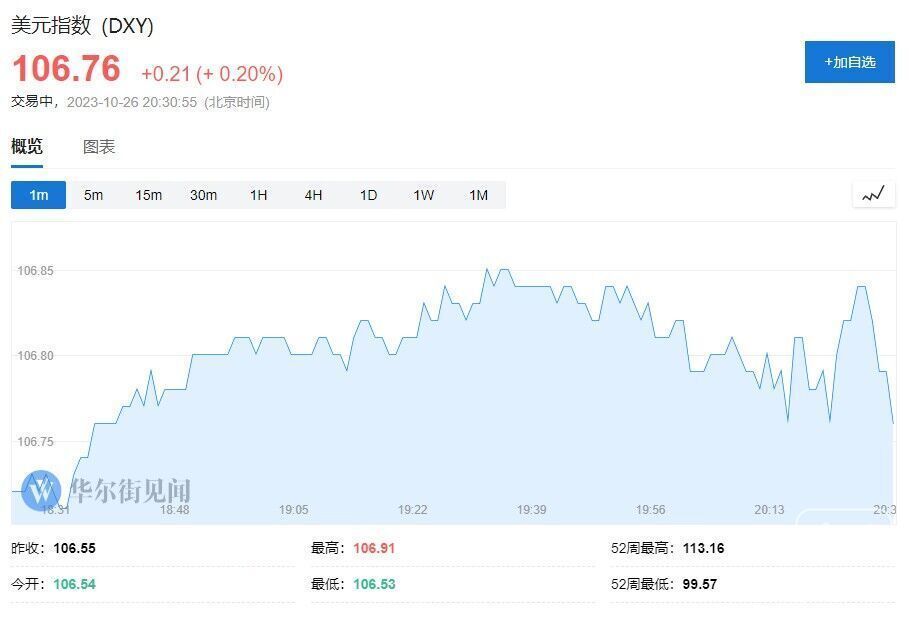Switch to the 概览 overview tab

(x=27, y=147)
